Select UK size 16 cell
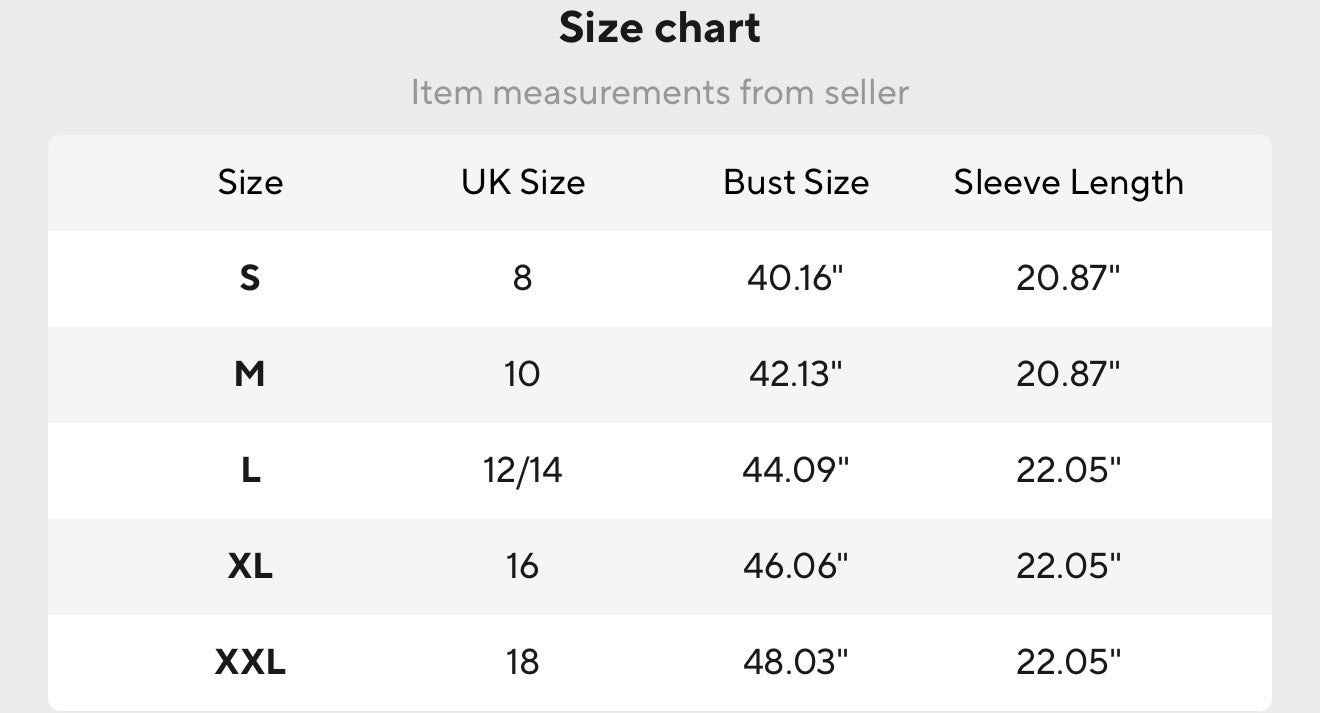Screen dimensions: 1320x713 [x=523, y=566]
